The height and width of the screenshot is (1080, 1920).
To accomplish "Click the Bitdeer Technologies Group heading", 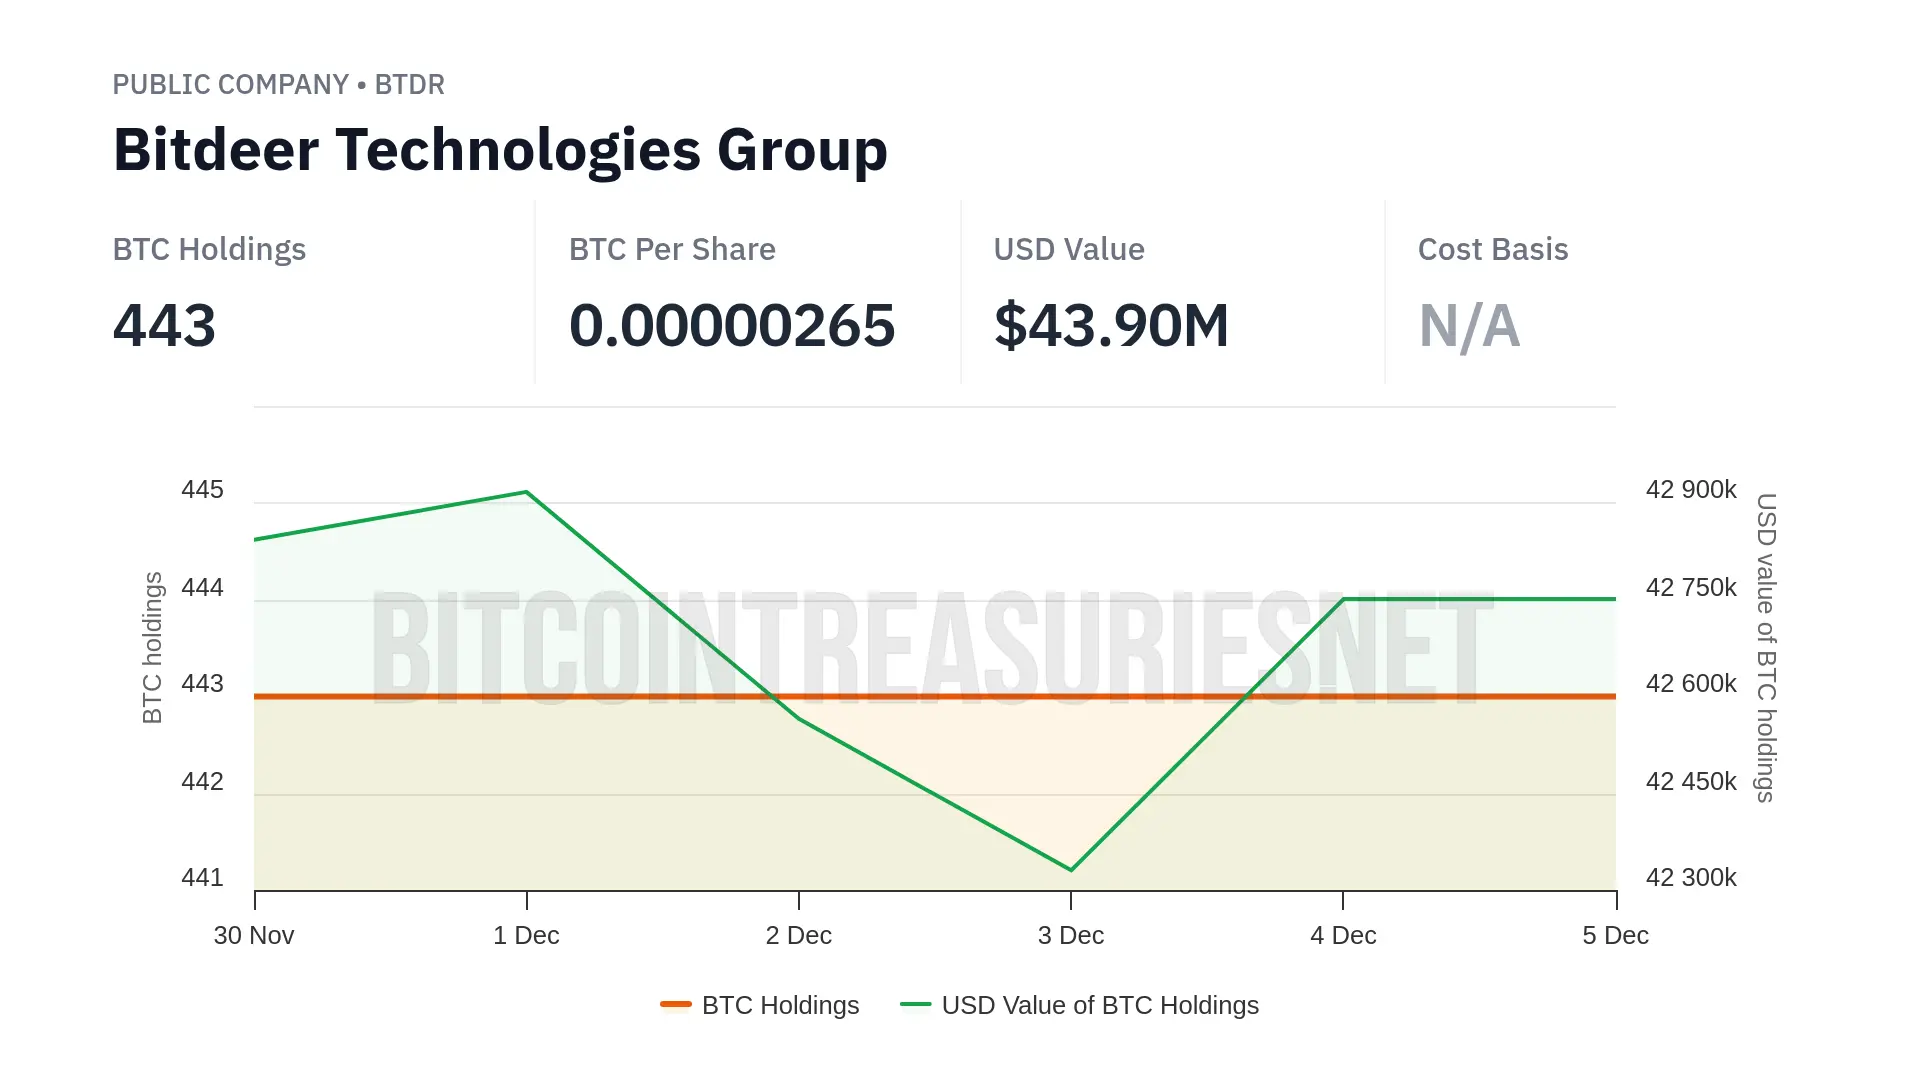I will (500, 150).
